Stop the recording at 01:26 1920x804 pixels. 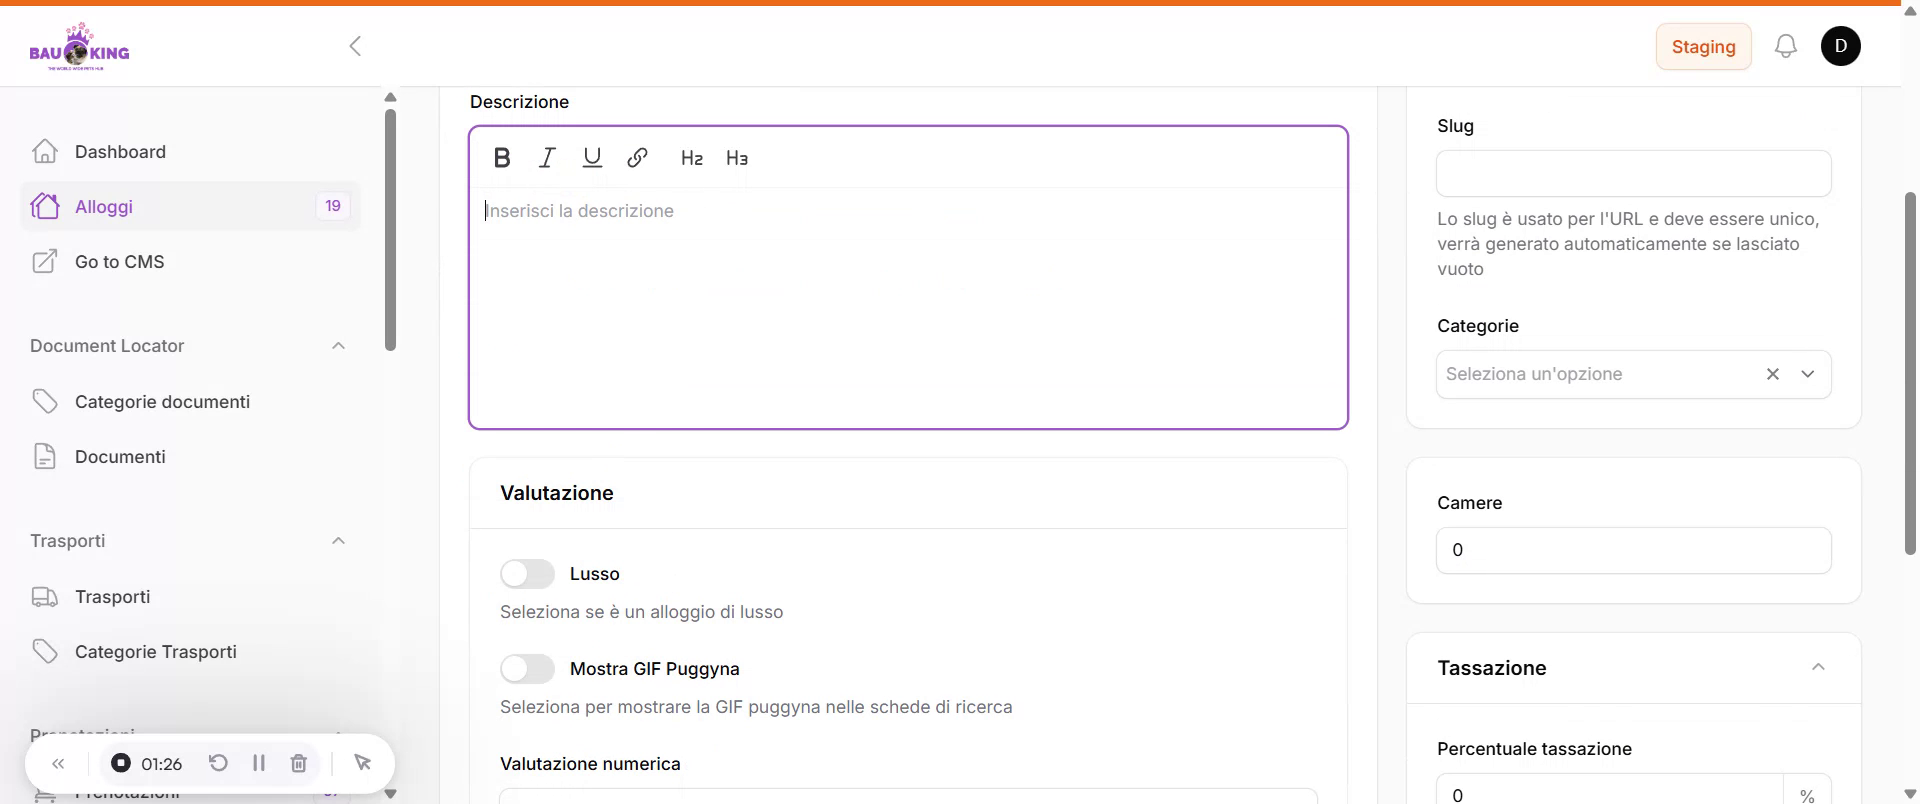pos(121,763)
